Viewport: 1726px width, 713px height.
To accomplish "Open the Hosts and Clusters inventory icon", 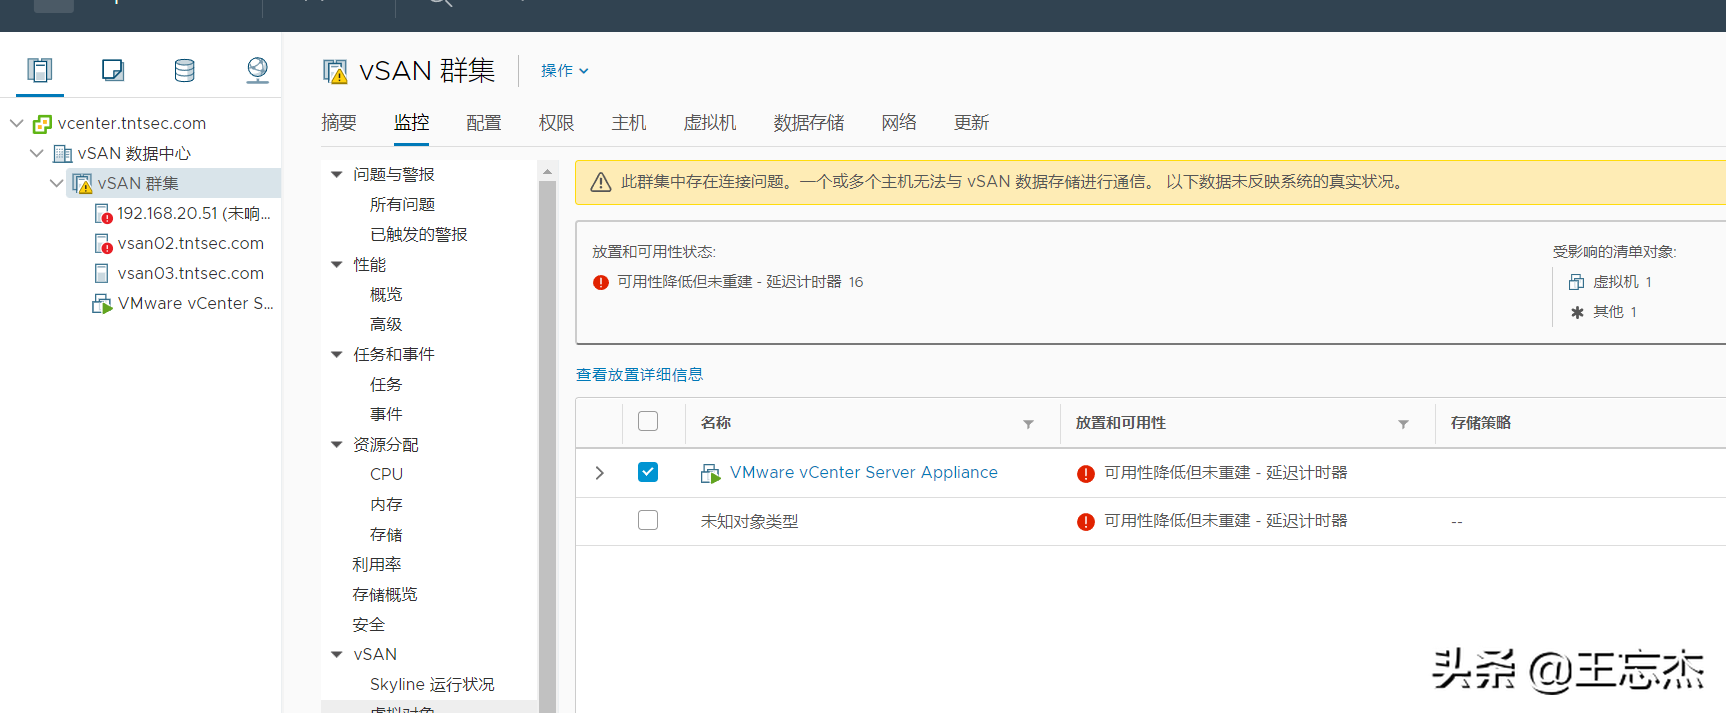I will click(x=39, y=70).
